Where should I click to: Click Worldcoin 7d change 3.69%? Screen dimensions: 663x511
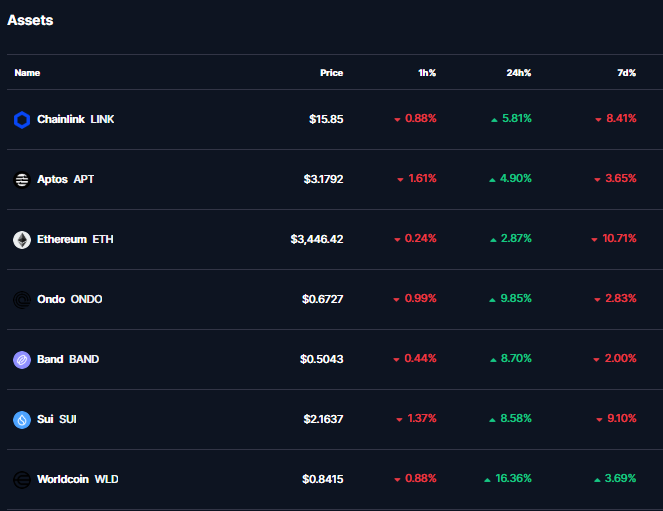coord(615,478)
